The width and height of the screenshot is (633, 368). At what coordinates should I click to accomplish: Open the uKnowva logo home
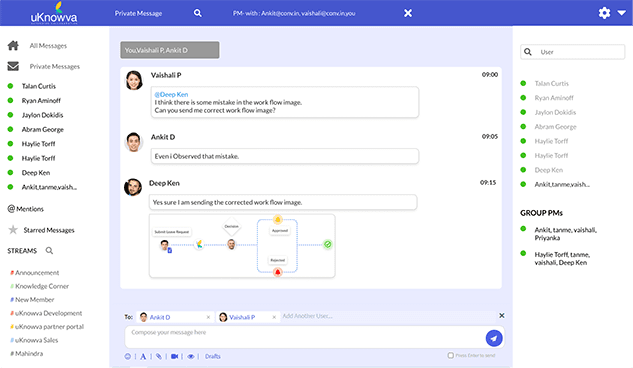coord(54,13)
